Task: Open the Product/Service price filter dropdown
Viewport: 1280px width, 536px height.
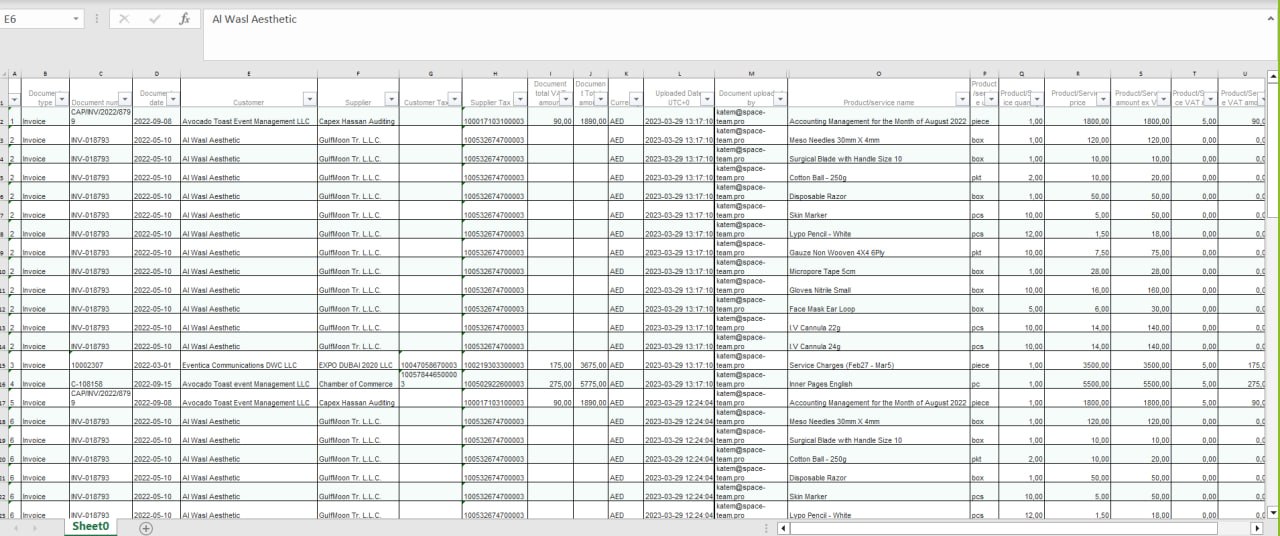Action: 1102,99
